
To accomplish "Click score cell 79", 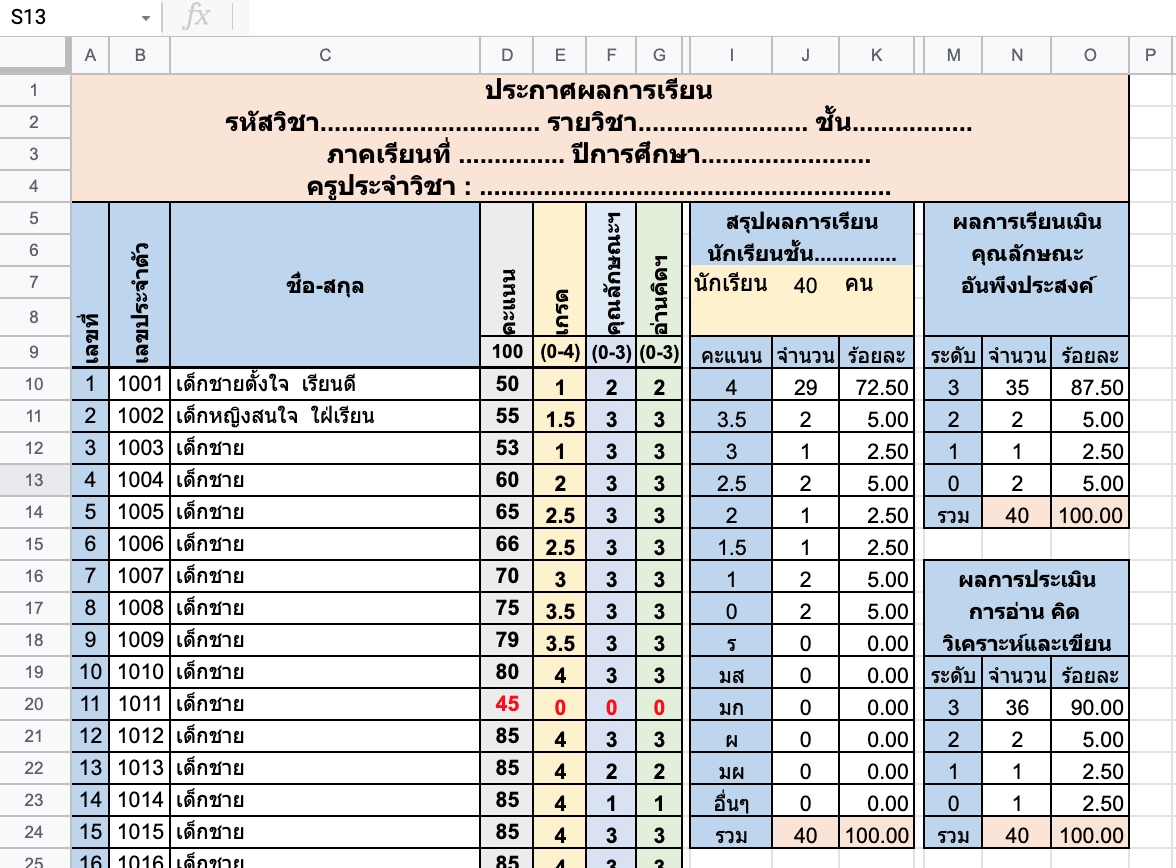I will point(507,640).
